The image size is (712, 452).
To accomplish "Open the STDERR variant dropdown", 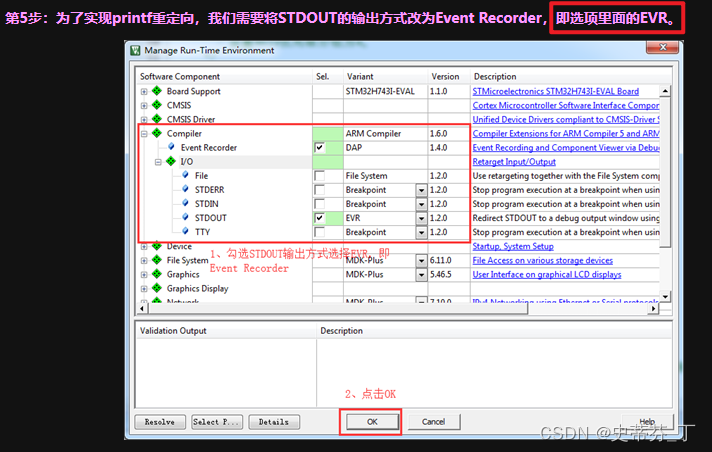I will 421,190.
